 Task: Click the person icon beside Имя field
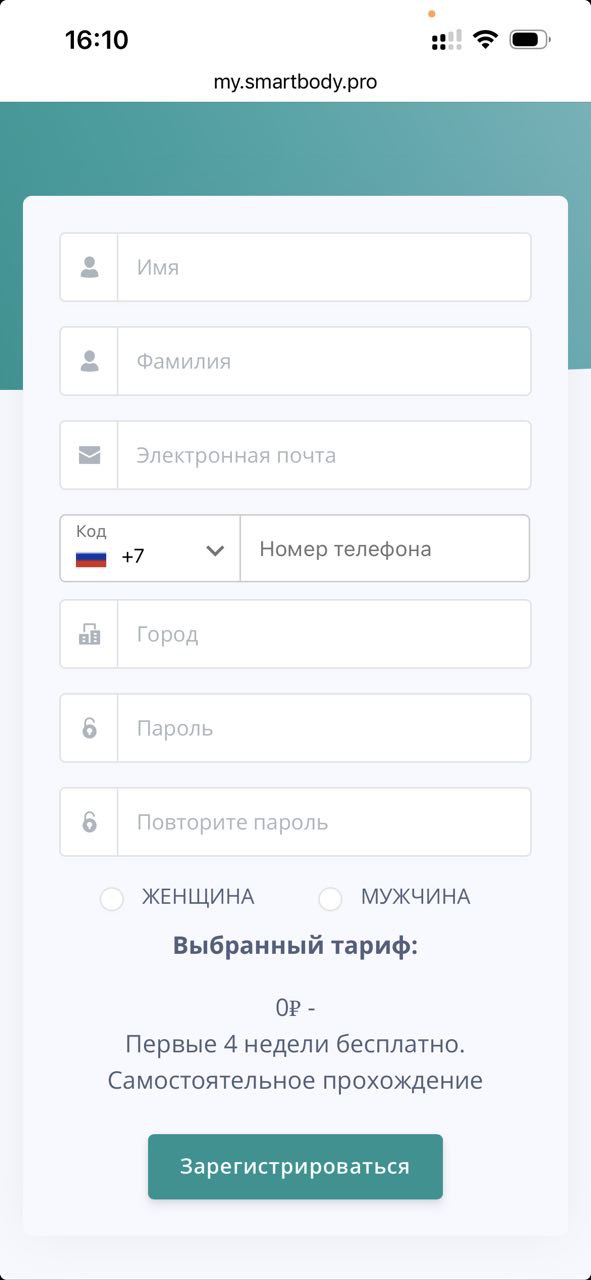(90, 267)
